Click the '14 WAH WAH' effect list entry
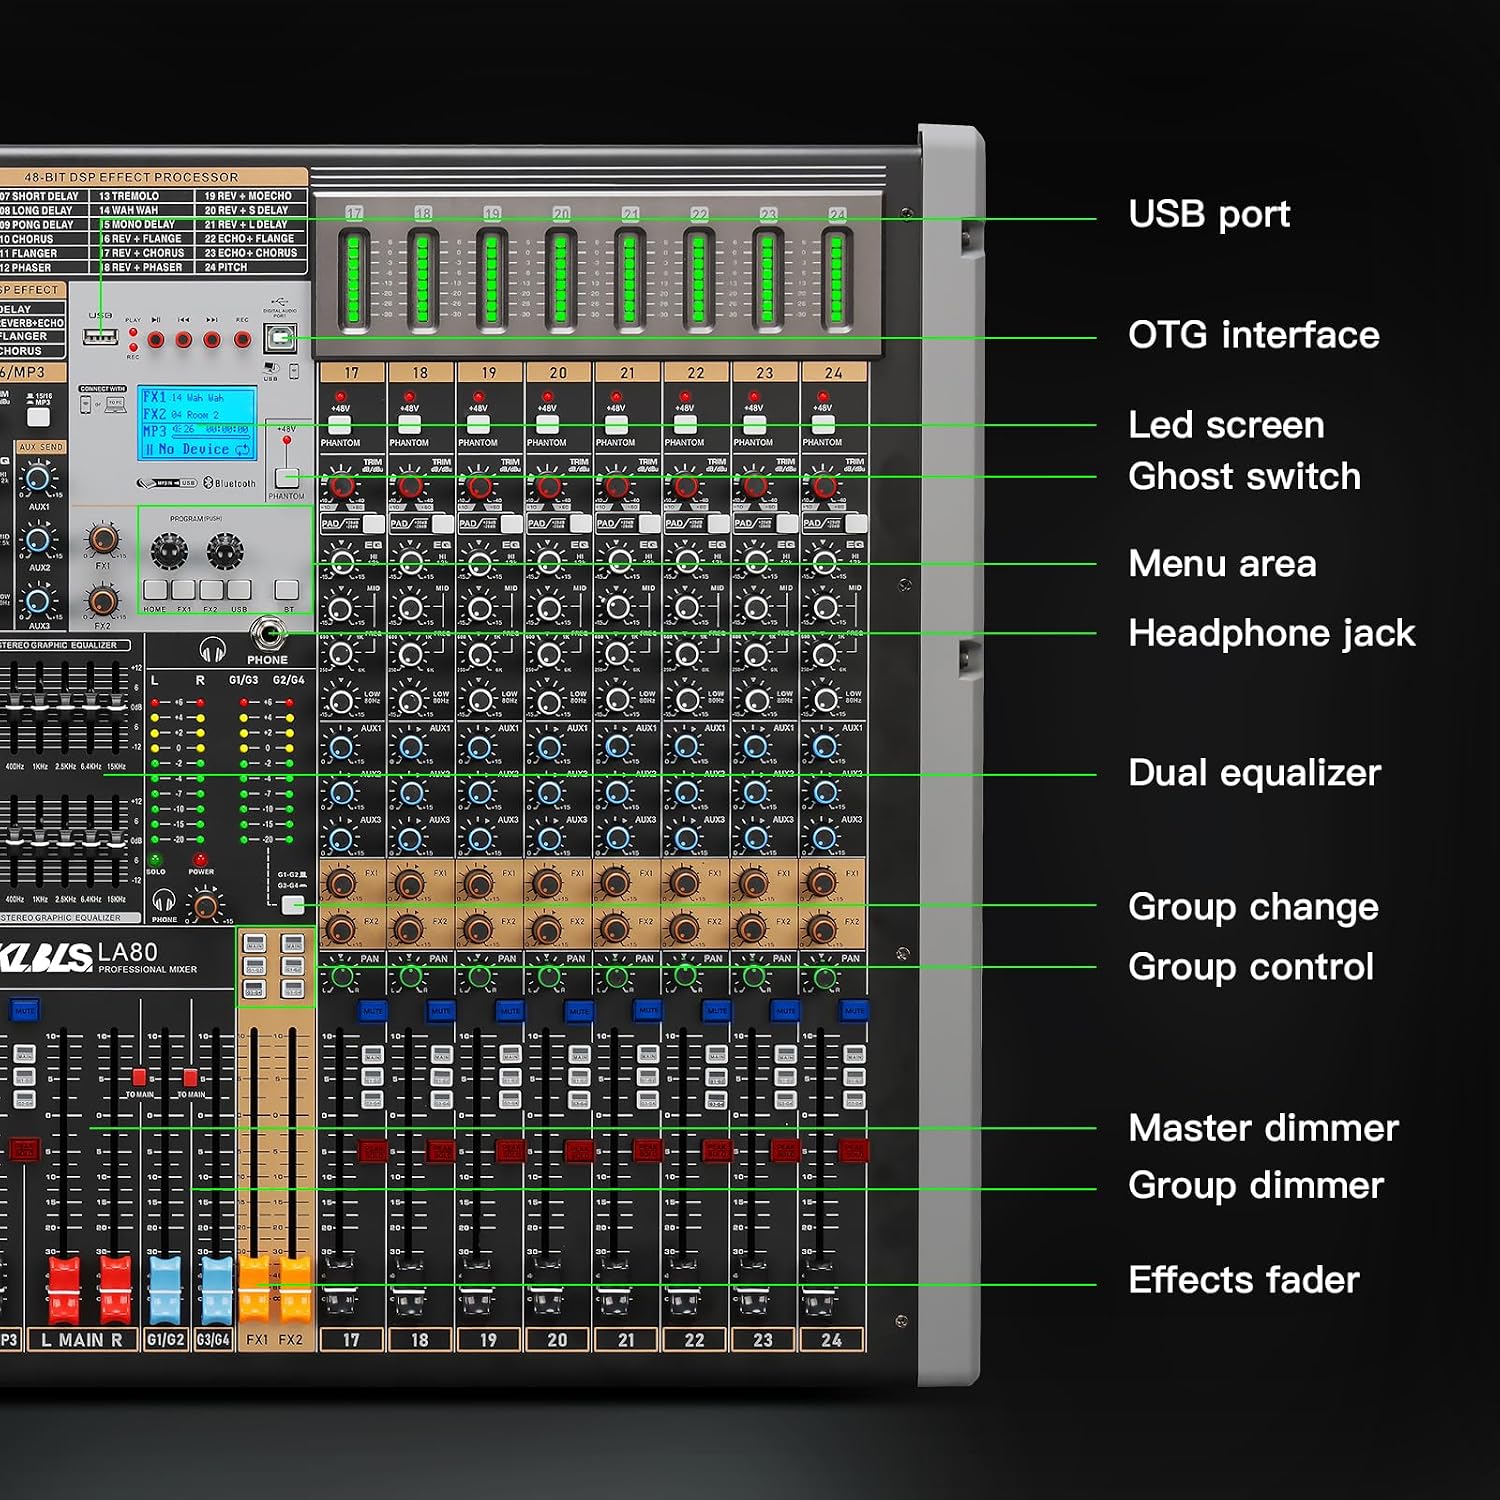This screenshot has width=1500, height=1500. tap(129, 210)
